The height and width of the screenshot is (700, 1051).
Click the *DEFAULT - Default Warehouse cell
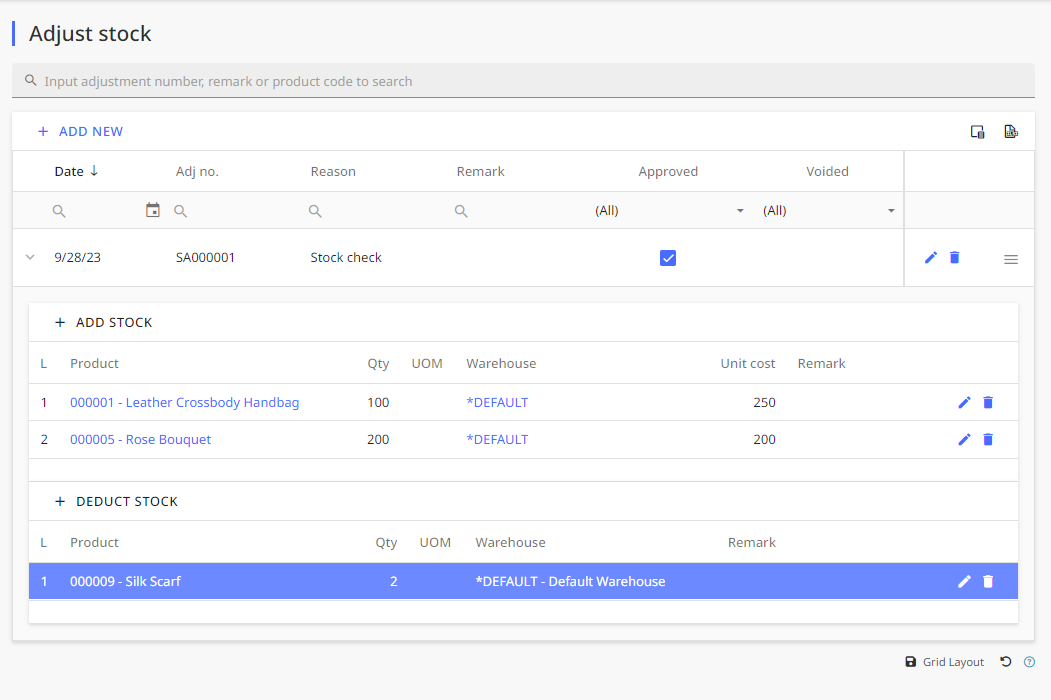[570, 581]
